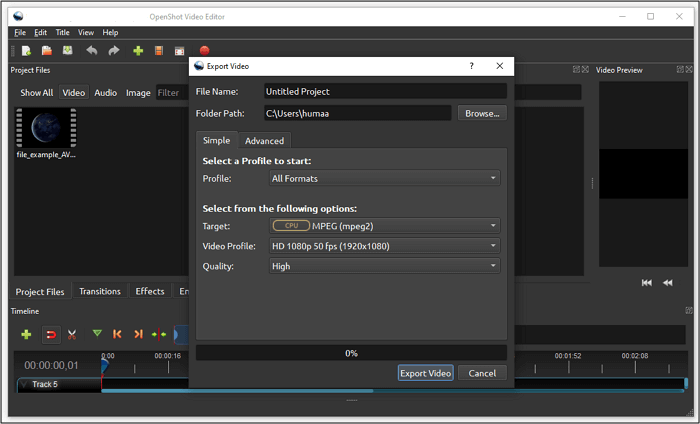This screenshot has height=424, width=700.
Task: Toggle the timeline snapping magnet button
Action: click(50, 334)
